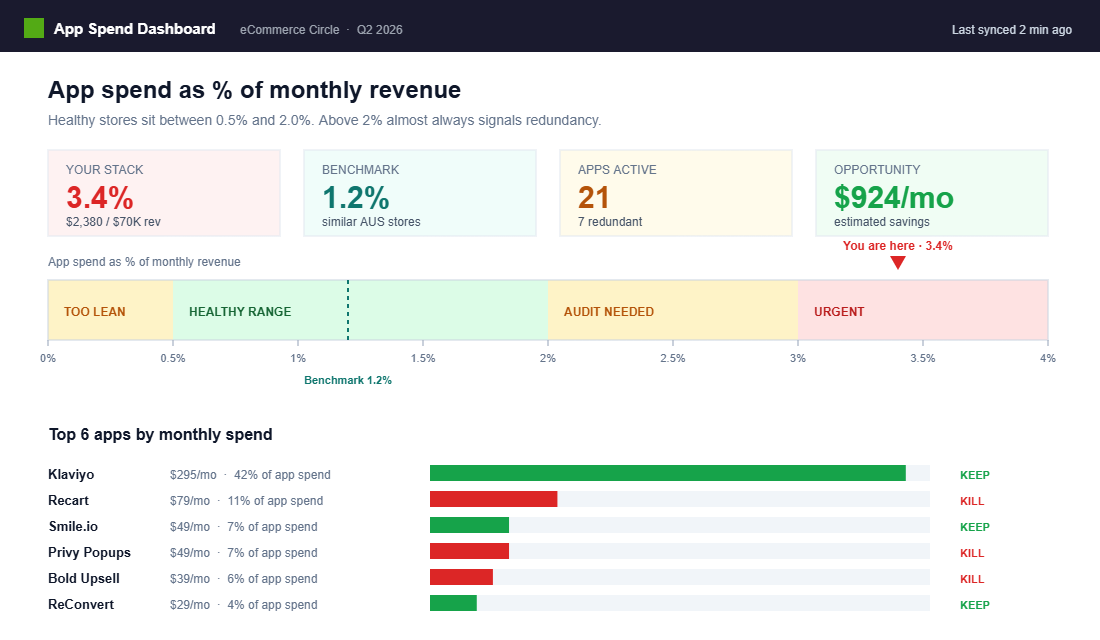Screen dimensions: 1100x640
Task: Click the 'Last synced 2 min ago' status
Action: coord(1011,30)
